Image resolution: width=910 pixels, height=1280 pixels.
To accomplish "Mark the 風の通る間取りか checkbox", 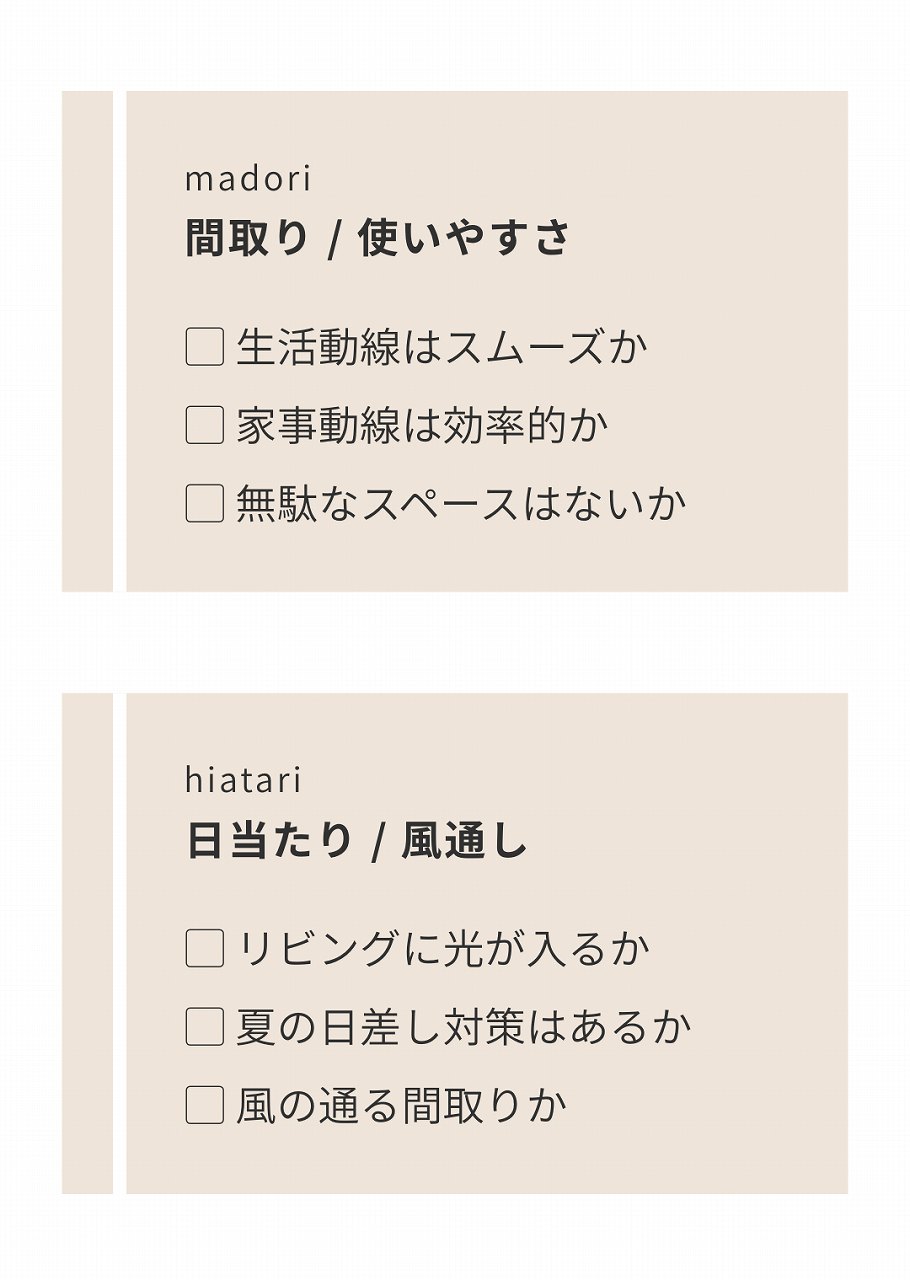I will pyautogui.click(x=204, y=1105).
